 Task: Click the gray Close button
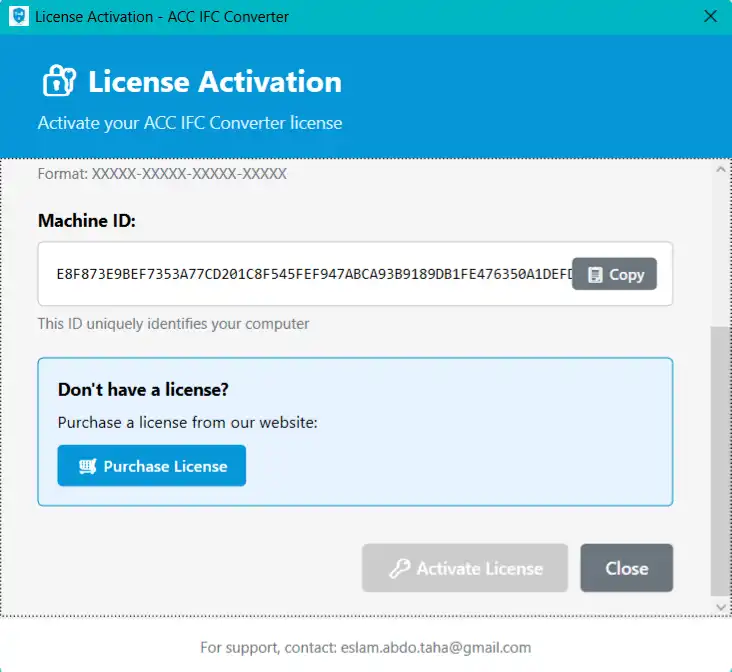tap(626, 569)
